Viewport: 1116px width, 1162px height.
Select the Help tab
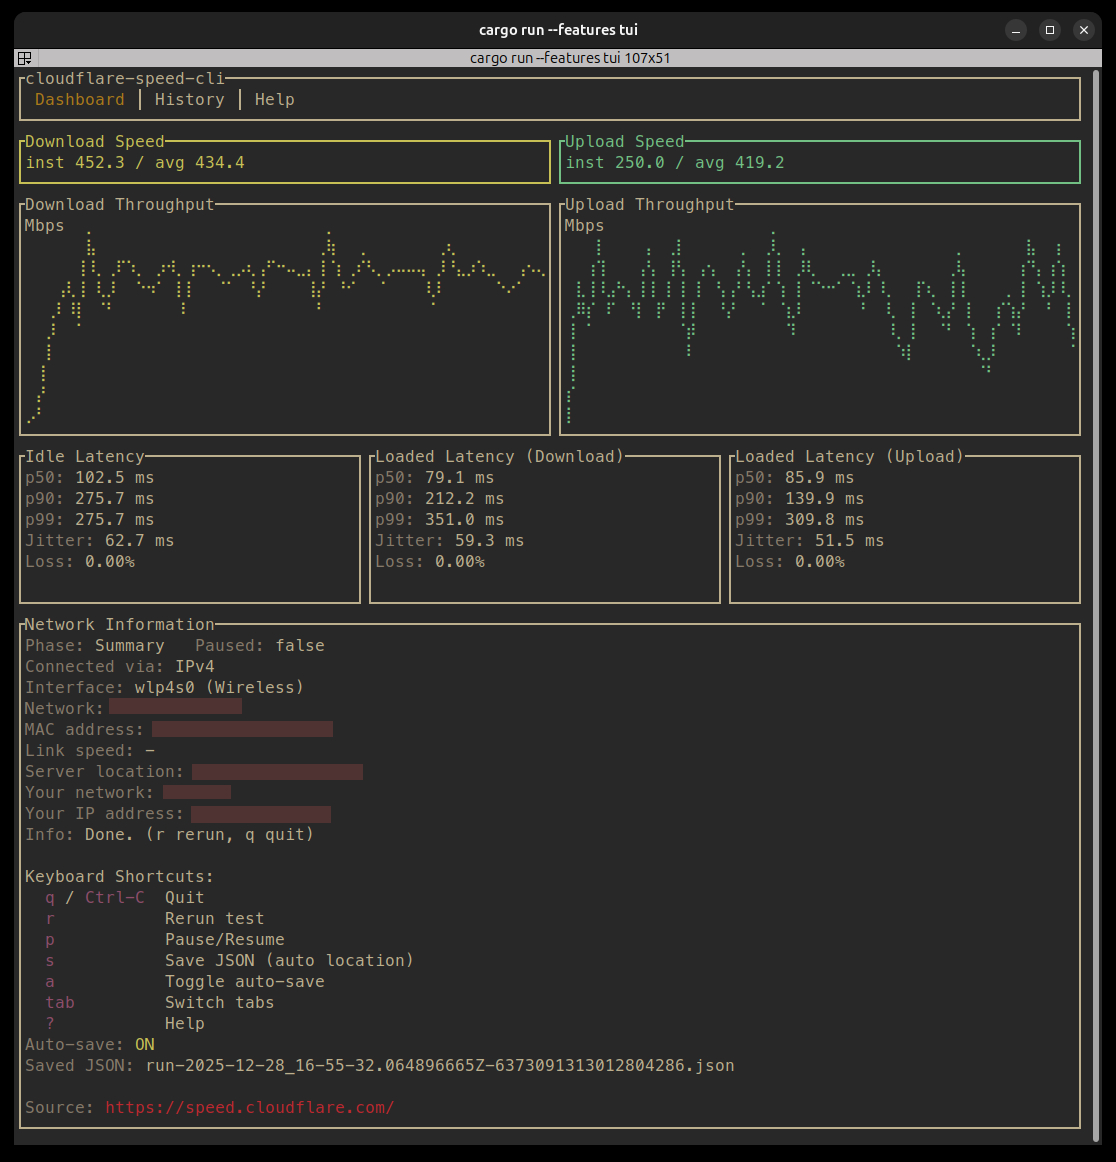pos(274,99)
